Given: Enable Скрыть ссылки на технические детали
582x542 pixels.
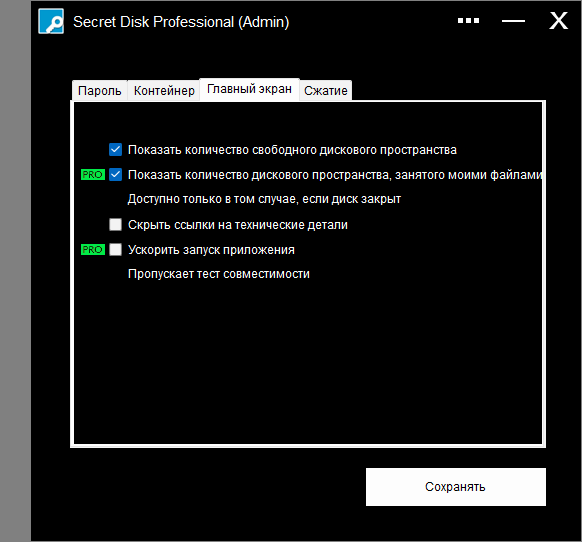Looking at the screenshot, I should 115,225.
